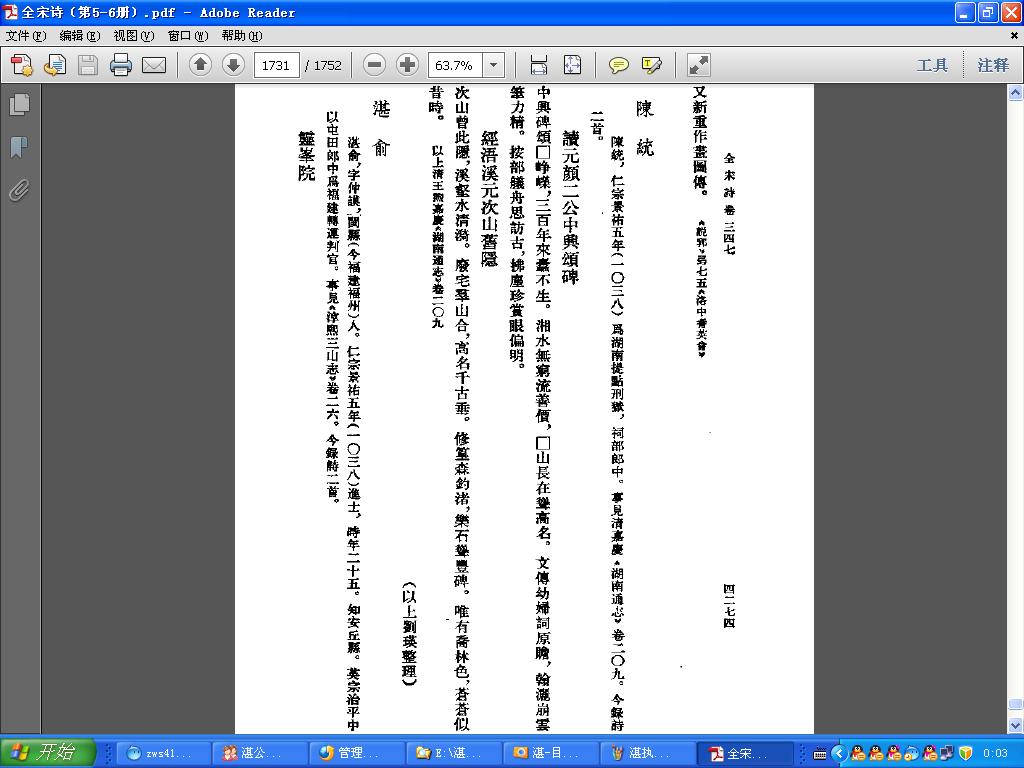
Task: Print the document using printer icon
Action: coord(121,65)
